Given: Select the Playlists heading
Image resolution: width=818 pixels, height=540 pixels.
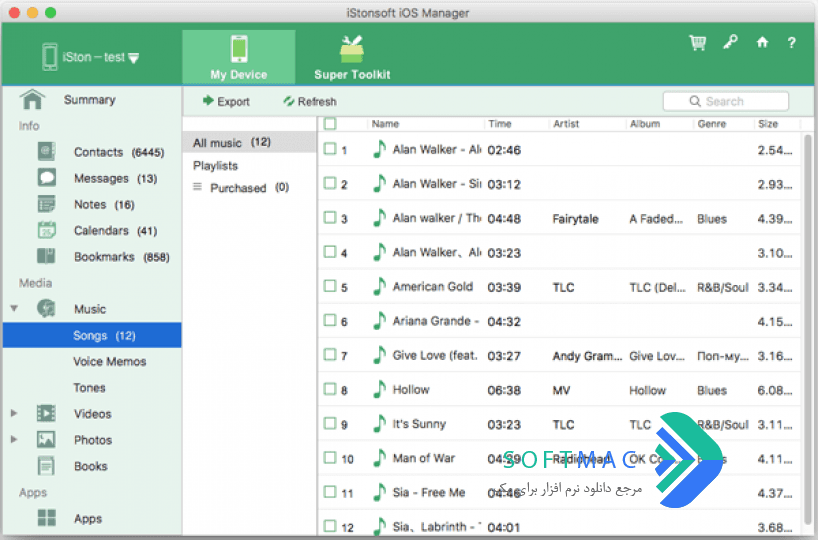Looking at the screenshot, I should (215, 165).
